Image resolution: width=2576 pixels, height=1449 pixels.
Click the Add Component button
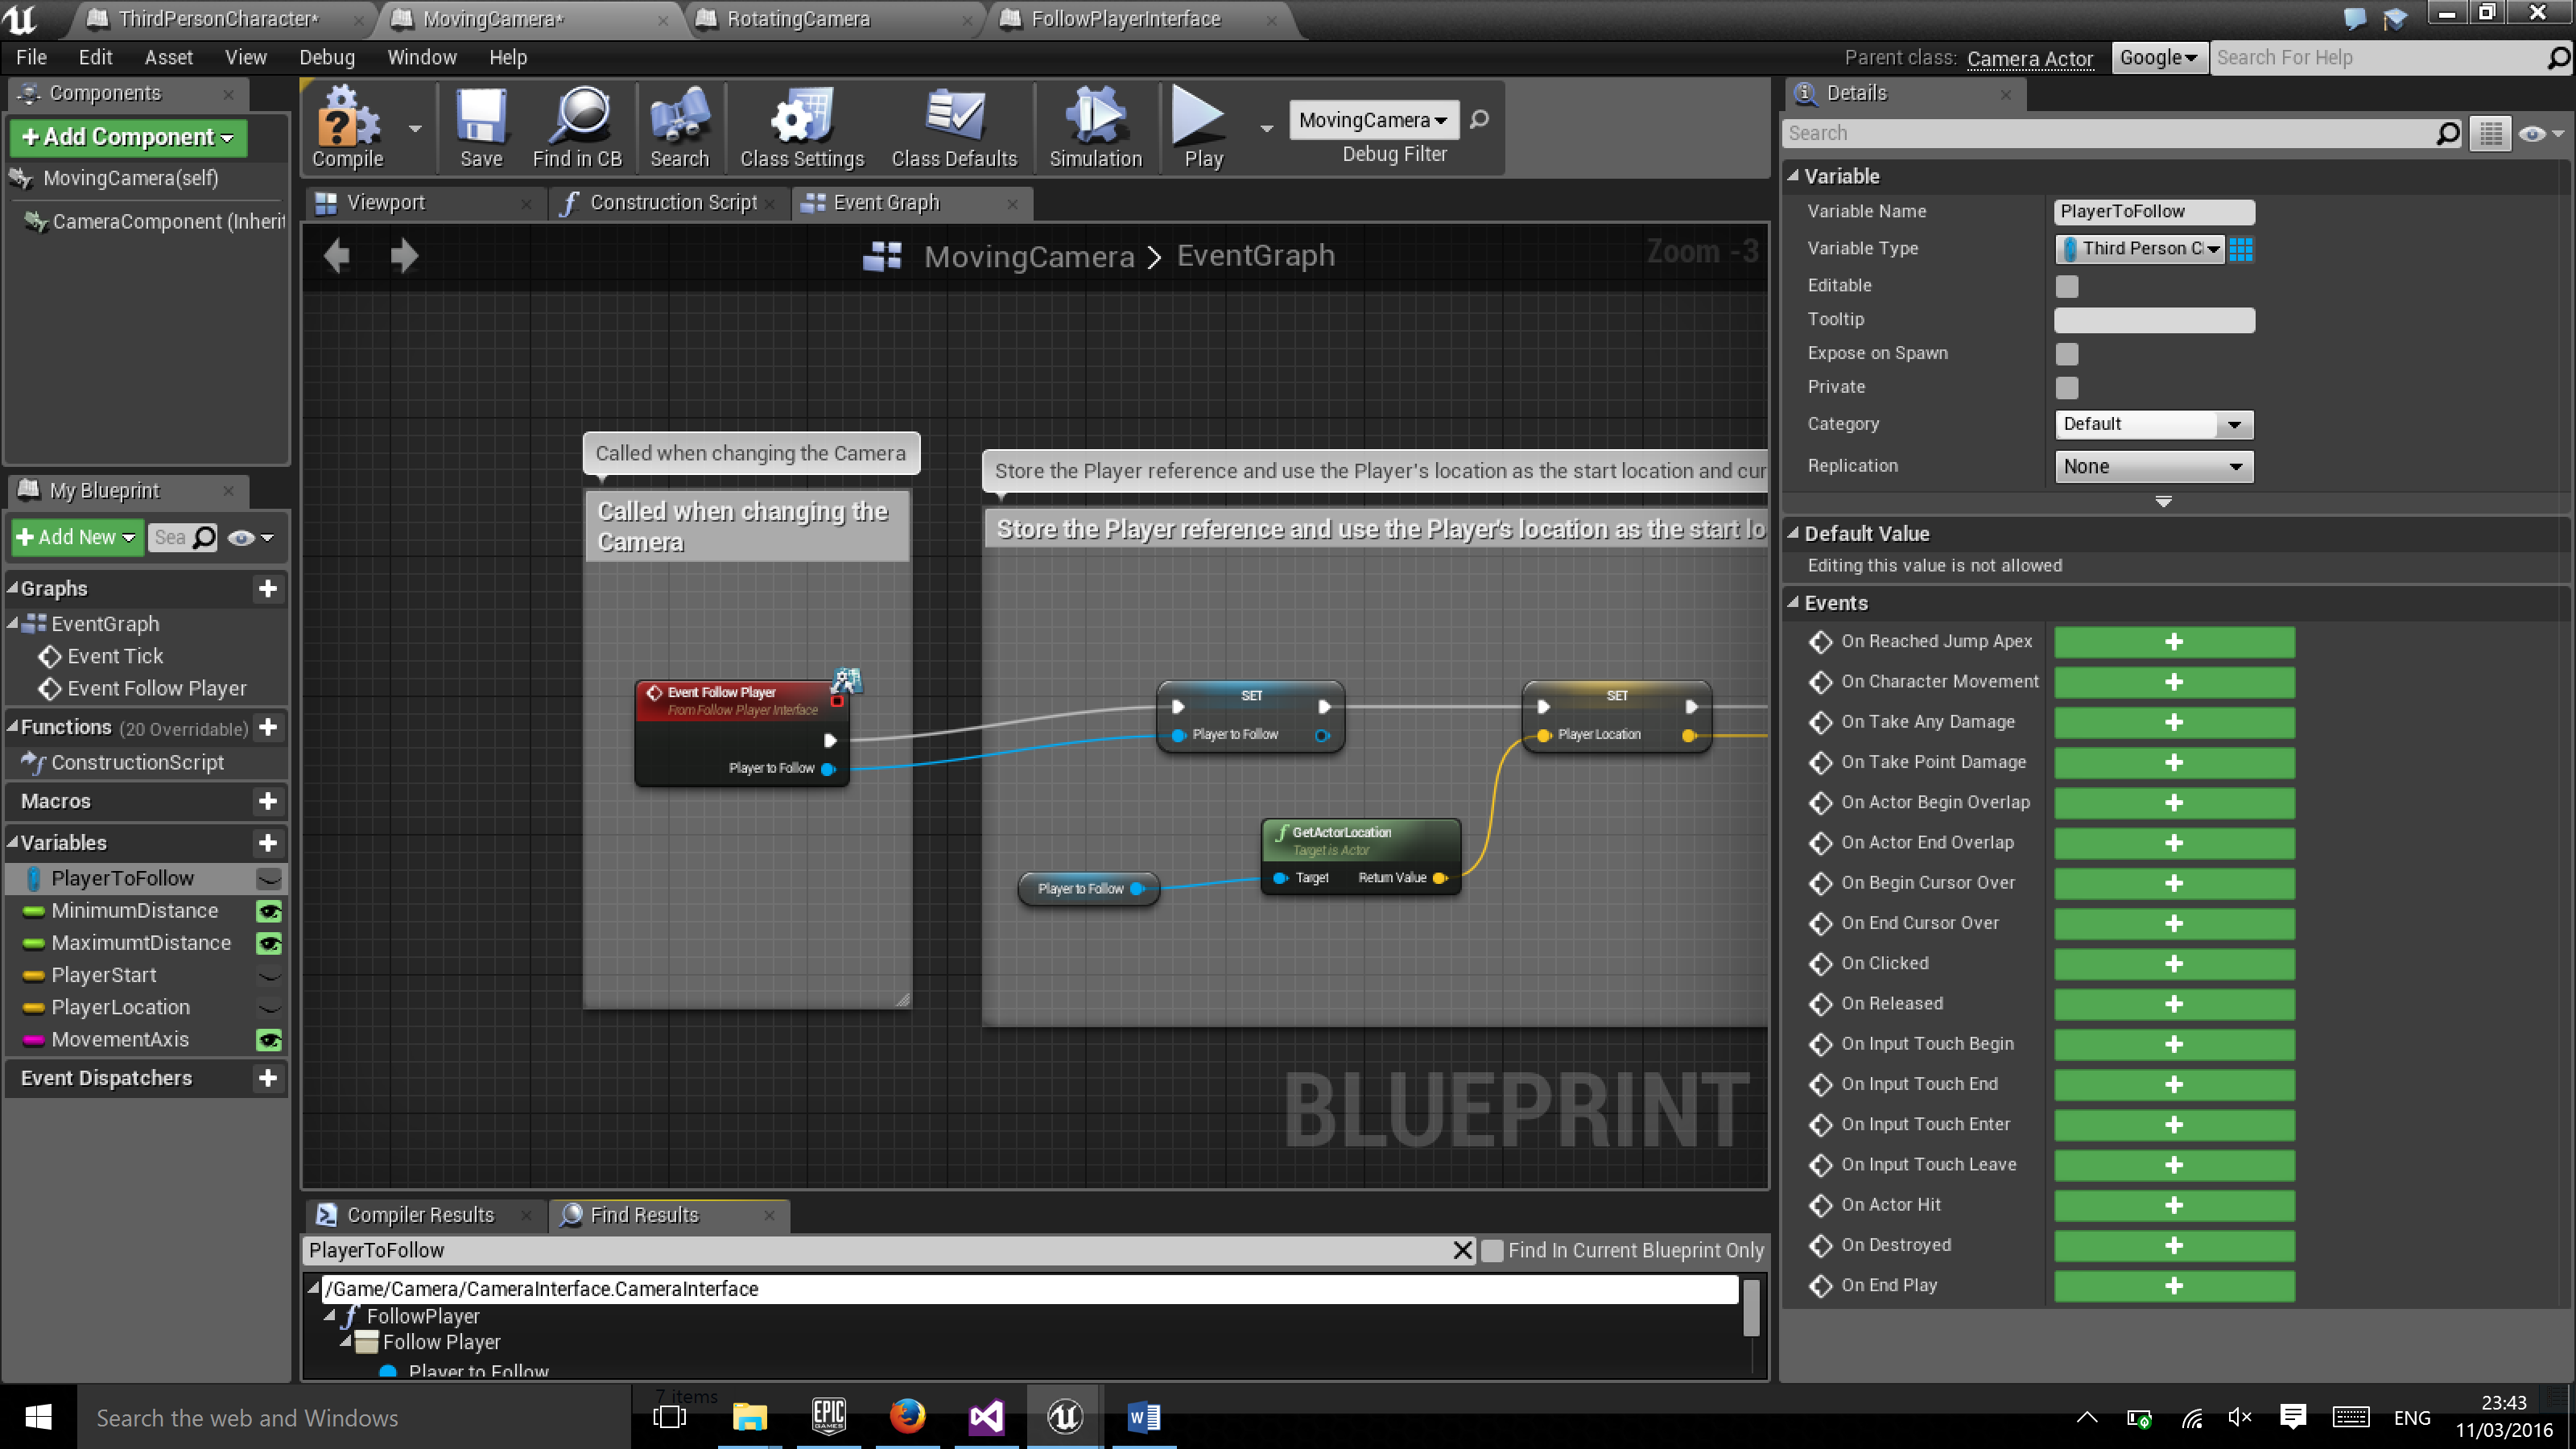tap(129, 137)
